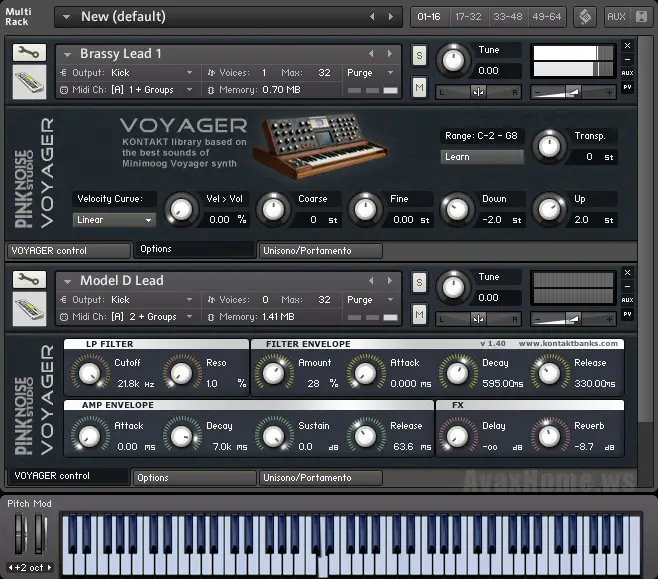
Task: Click the Filter Envelope Decay knob
Action: point(457,373)
